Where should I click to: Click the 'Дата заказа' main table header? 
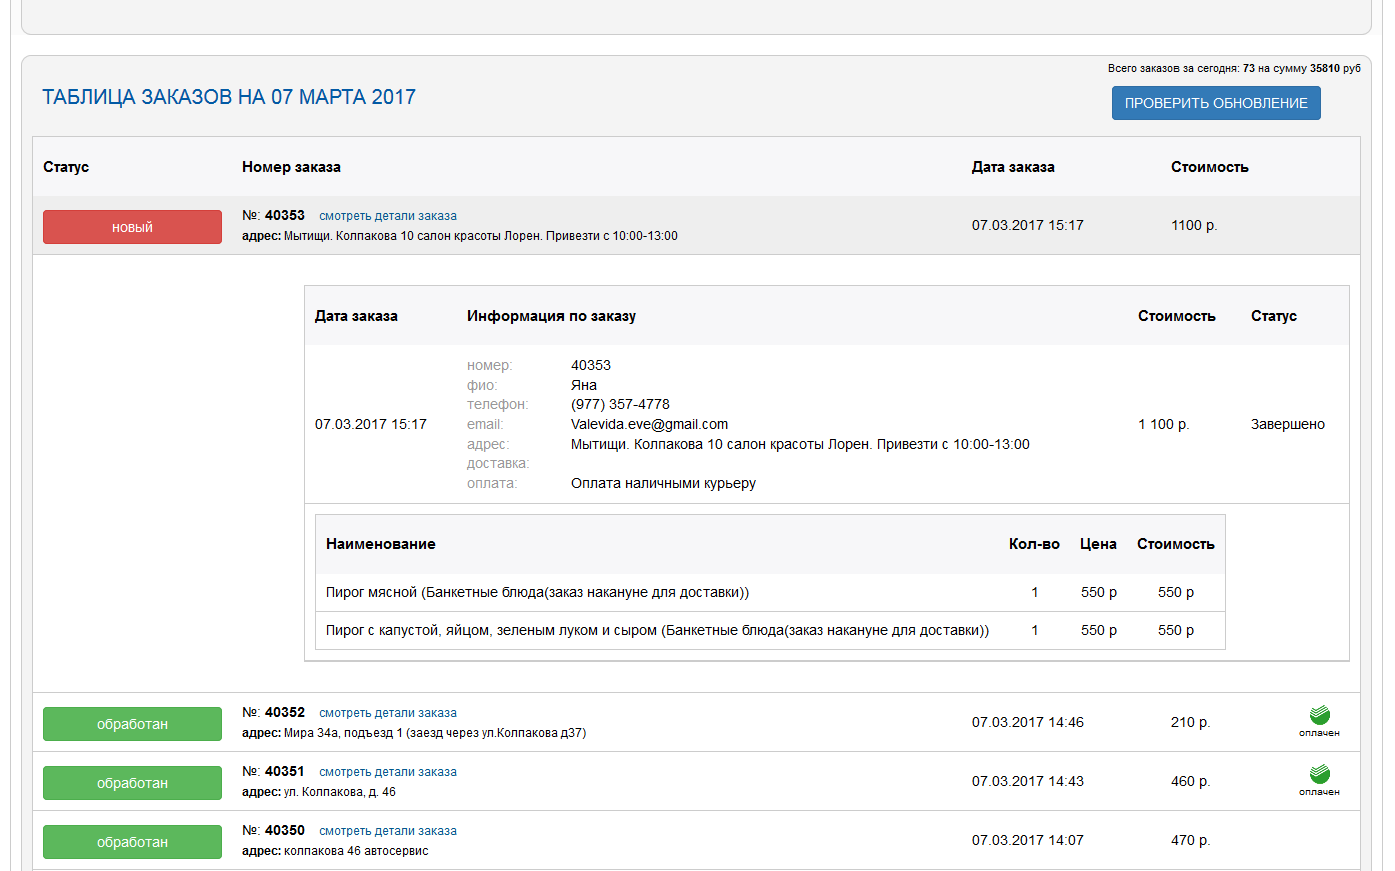coord(1013,167)
